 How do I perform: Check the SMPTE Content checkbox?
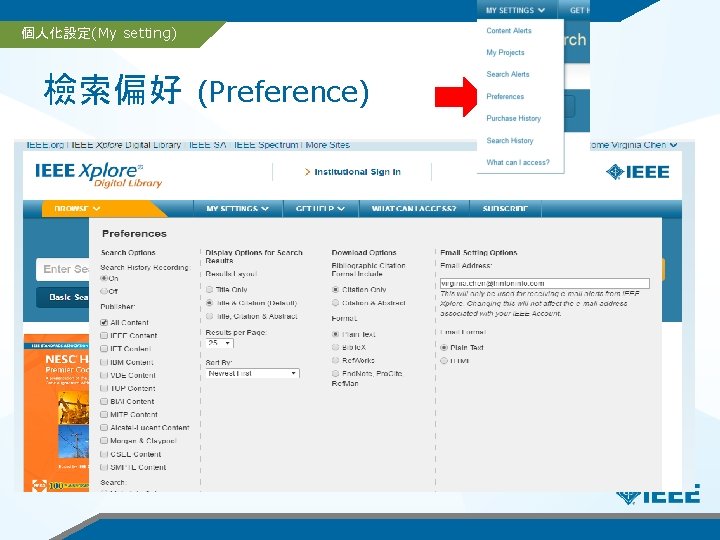(104, 467)
